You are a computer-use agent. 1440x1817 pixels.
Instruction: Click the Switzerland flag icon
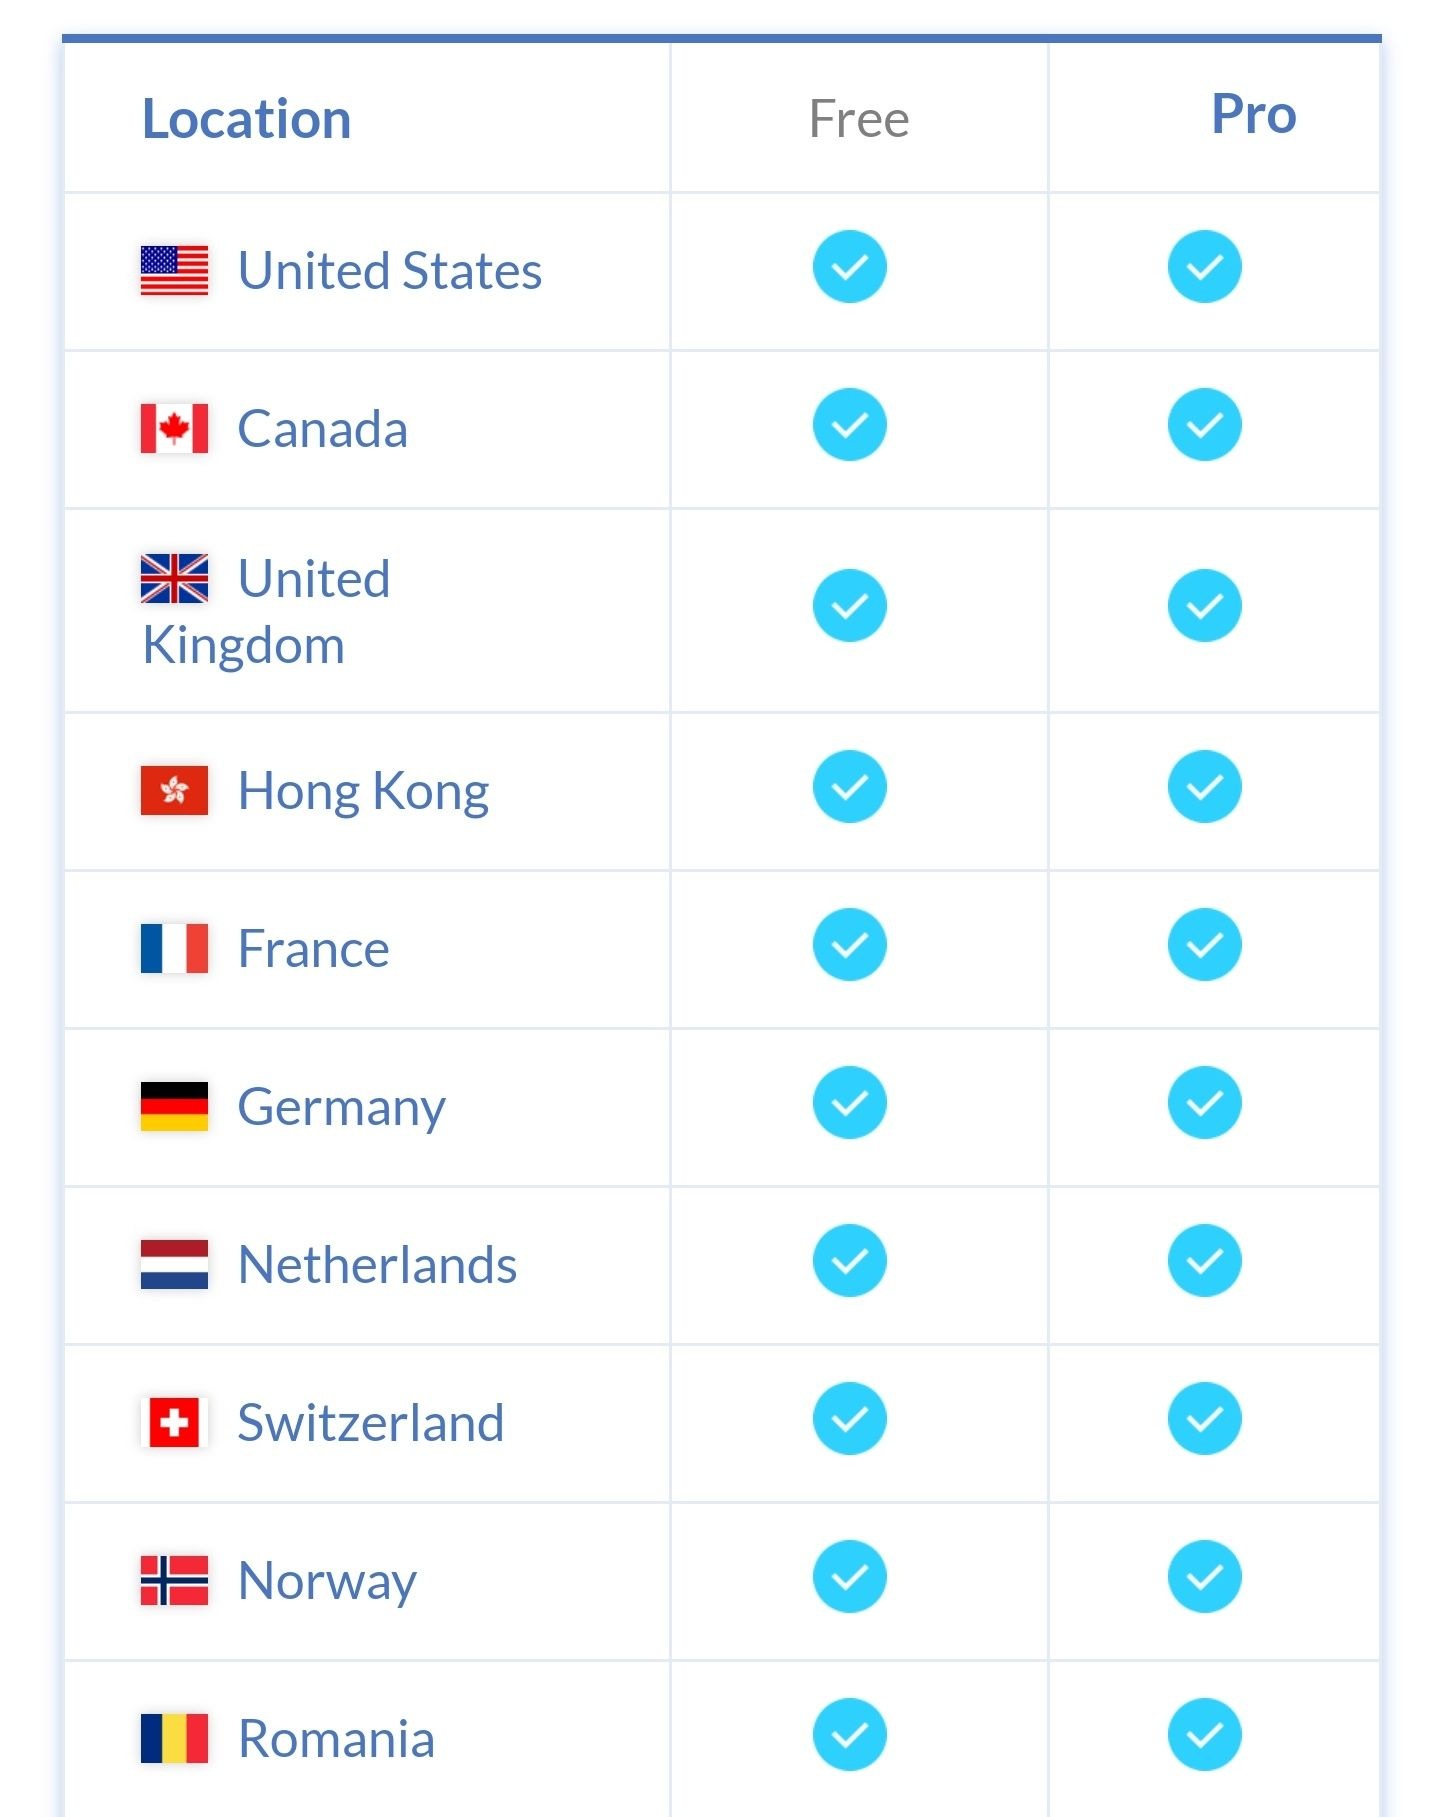coord(174,1423)
